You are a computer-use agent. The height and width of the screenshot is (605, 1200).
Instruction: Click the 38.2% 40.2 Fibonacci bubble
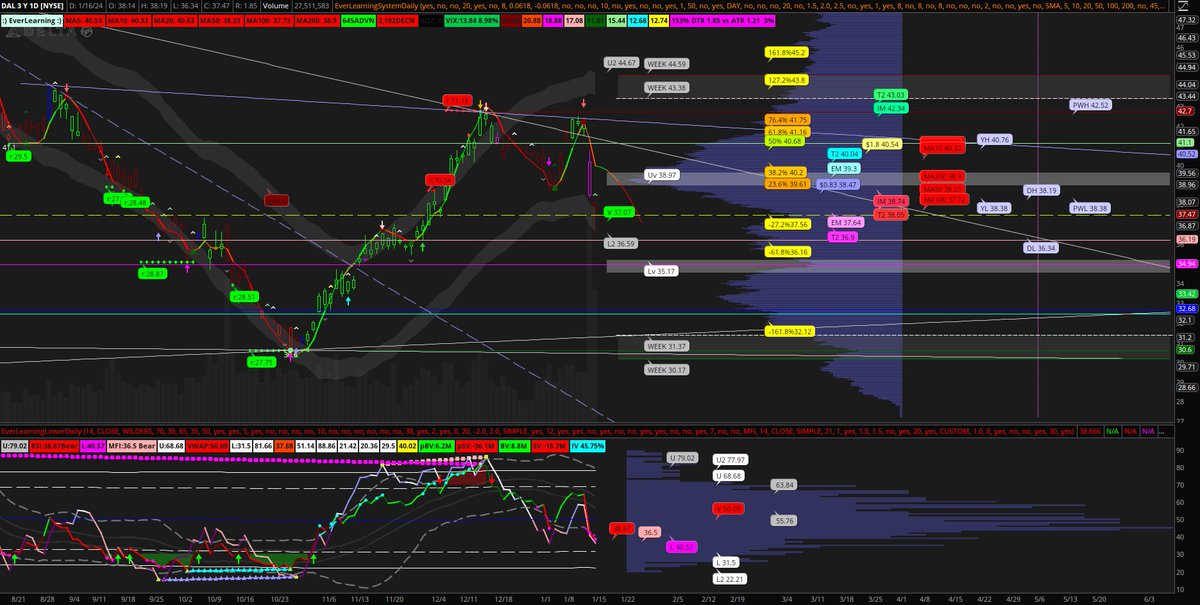tap(786, 171)
